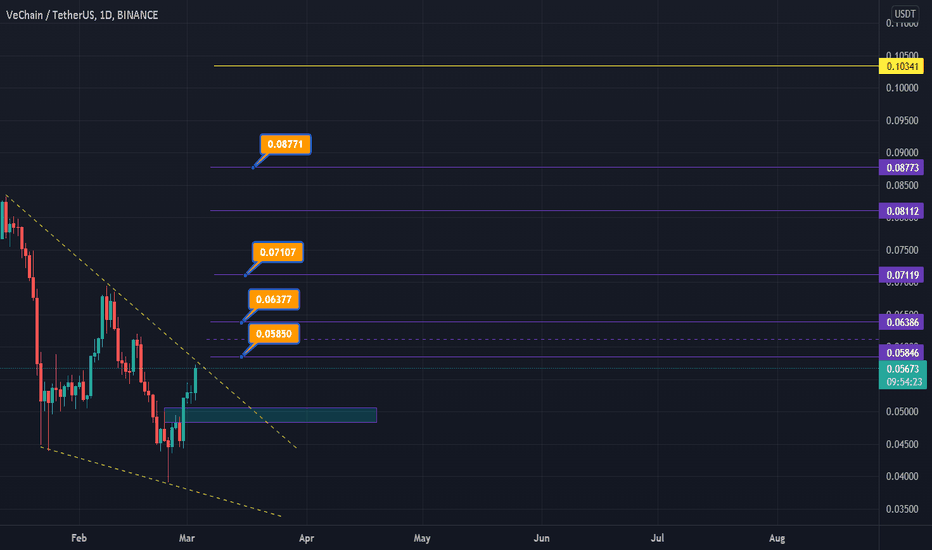932x550 pixels.
Task: Click the purple 0.07119 price label
Action: click(x=901, y=275)
